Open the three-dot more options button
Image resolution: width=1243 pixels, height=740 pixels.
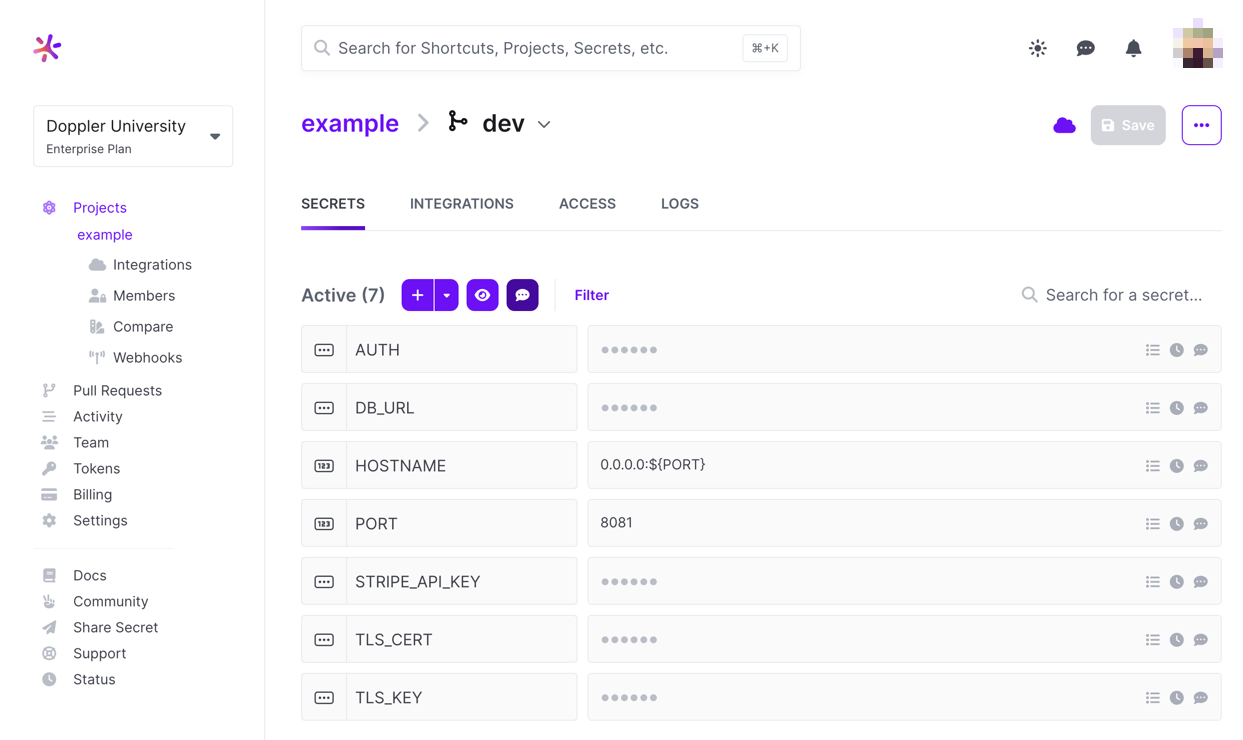click(1201, 125)
